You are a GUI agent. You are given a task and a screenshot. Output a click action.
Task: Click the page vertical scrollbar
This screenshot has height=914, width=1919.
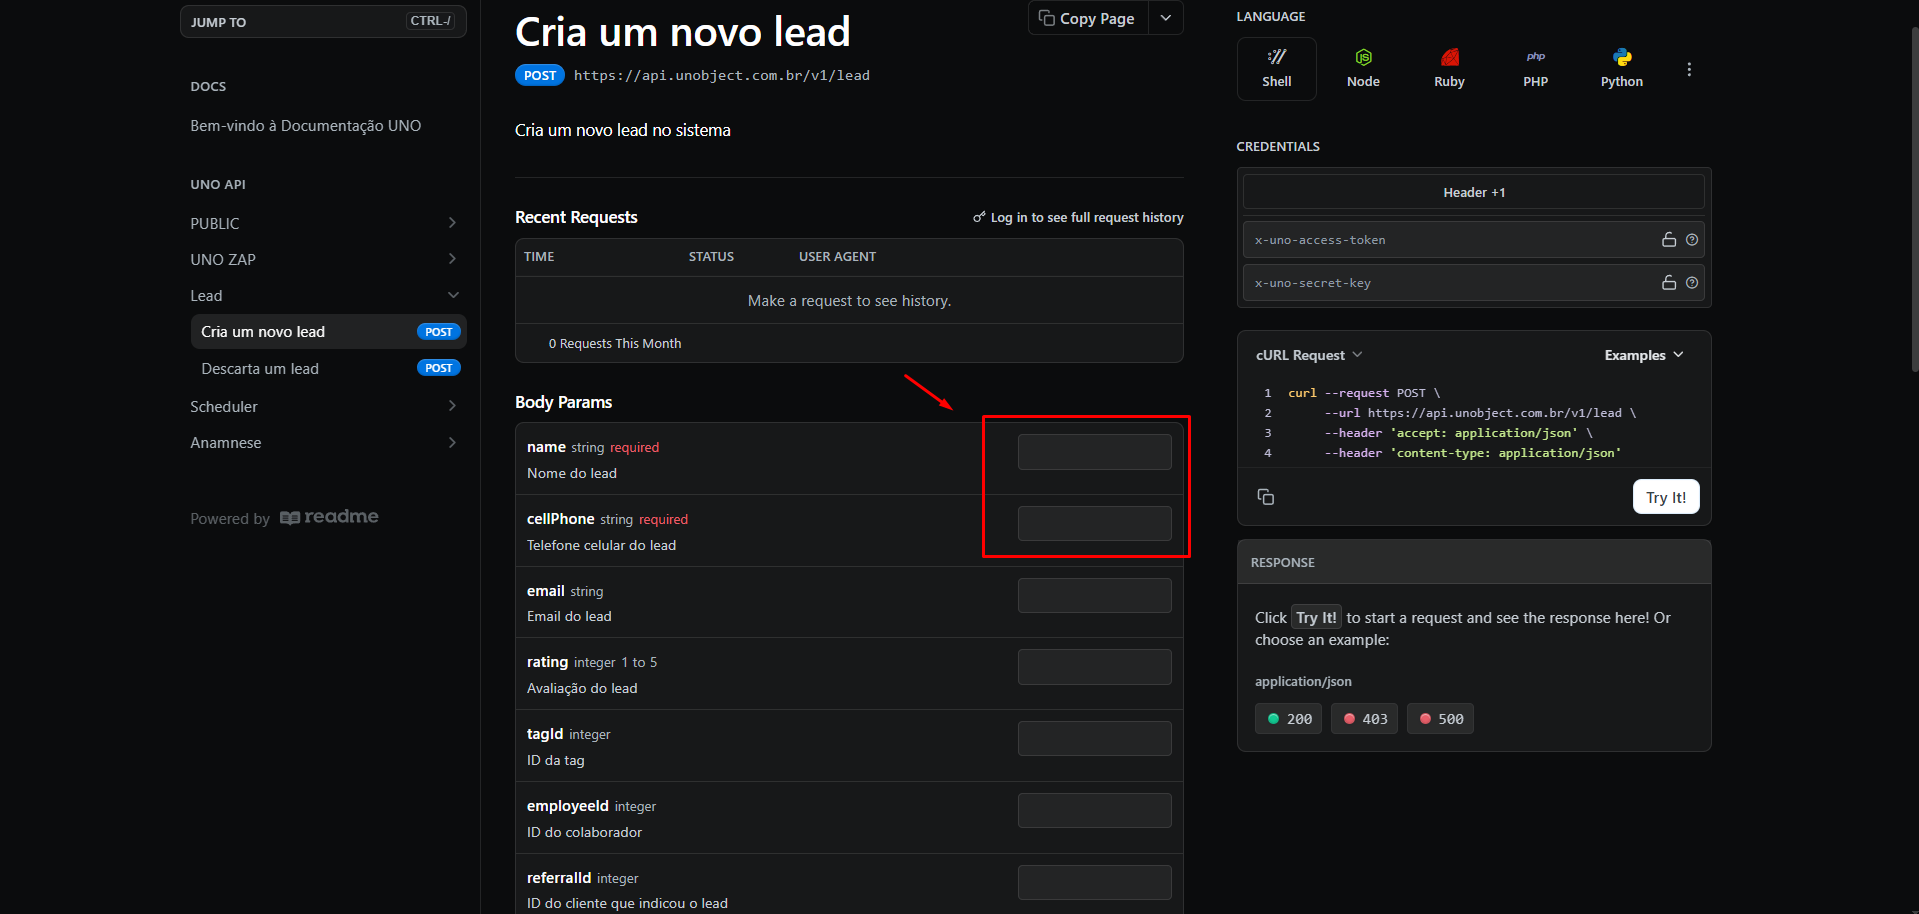point(1914,200)
